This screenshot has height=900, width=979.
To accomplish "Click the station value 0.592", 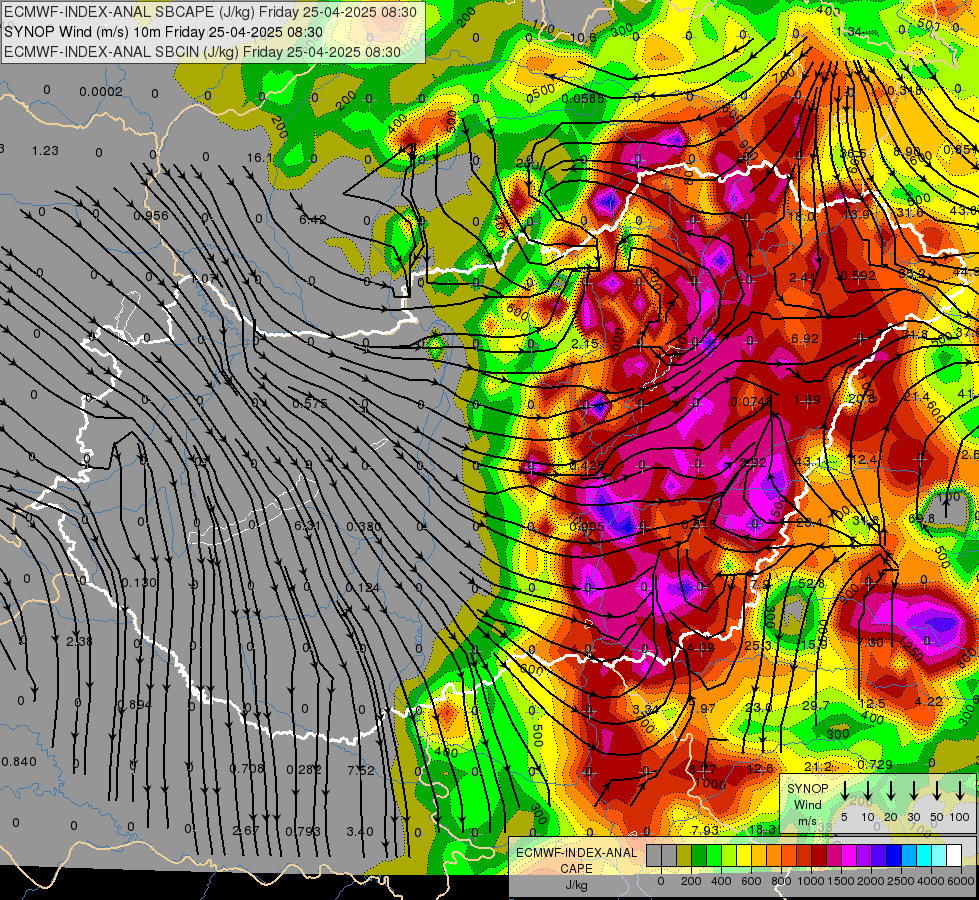I will 858,275.
